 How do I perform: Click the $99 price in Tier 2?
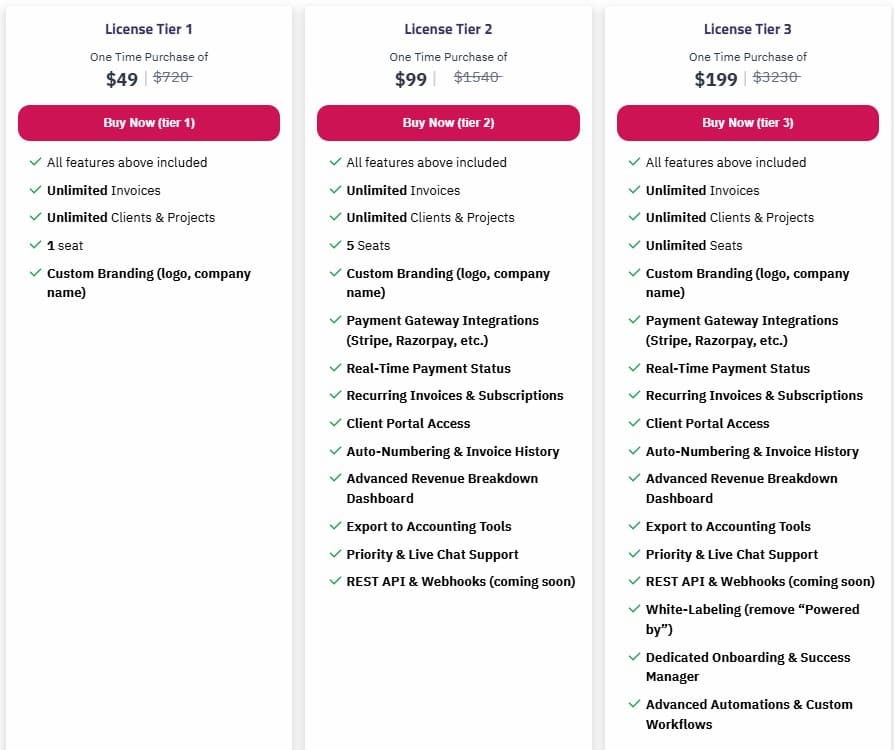411,79
